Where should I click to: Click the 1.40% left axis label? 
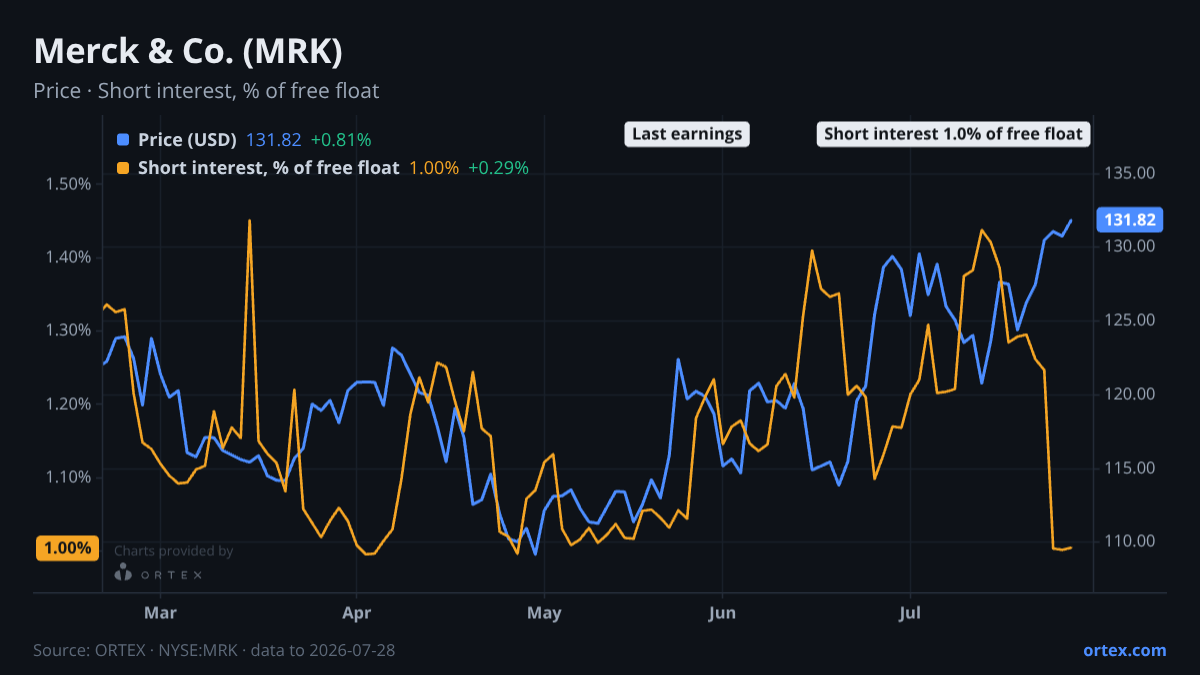point(68,257)
